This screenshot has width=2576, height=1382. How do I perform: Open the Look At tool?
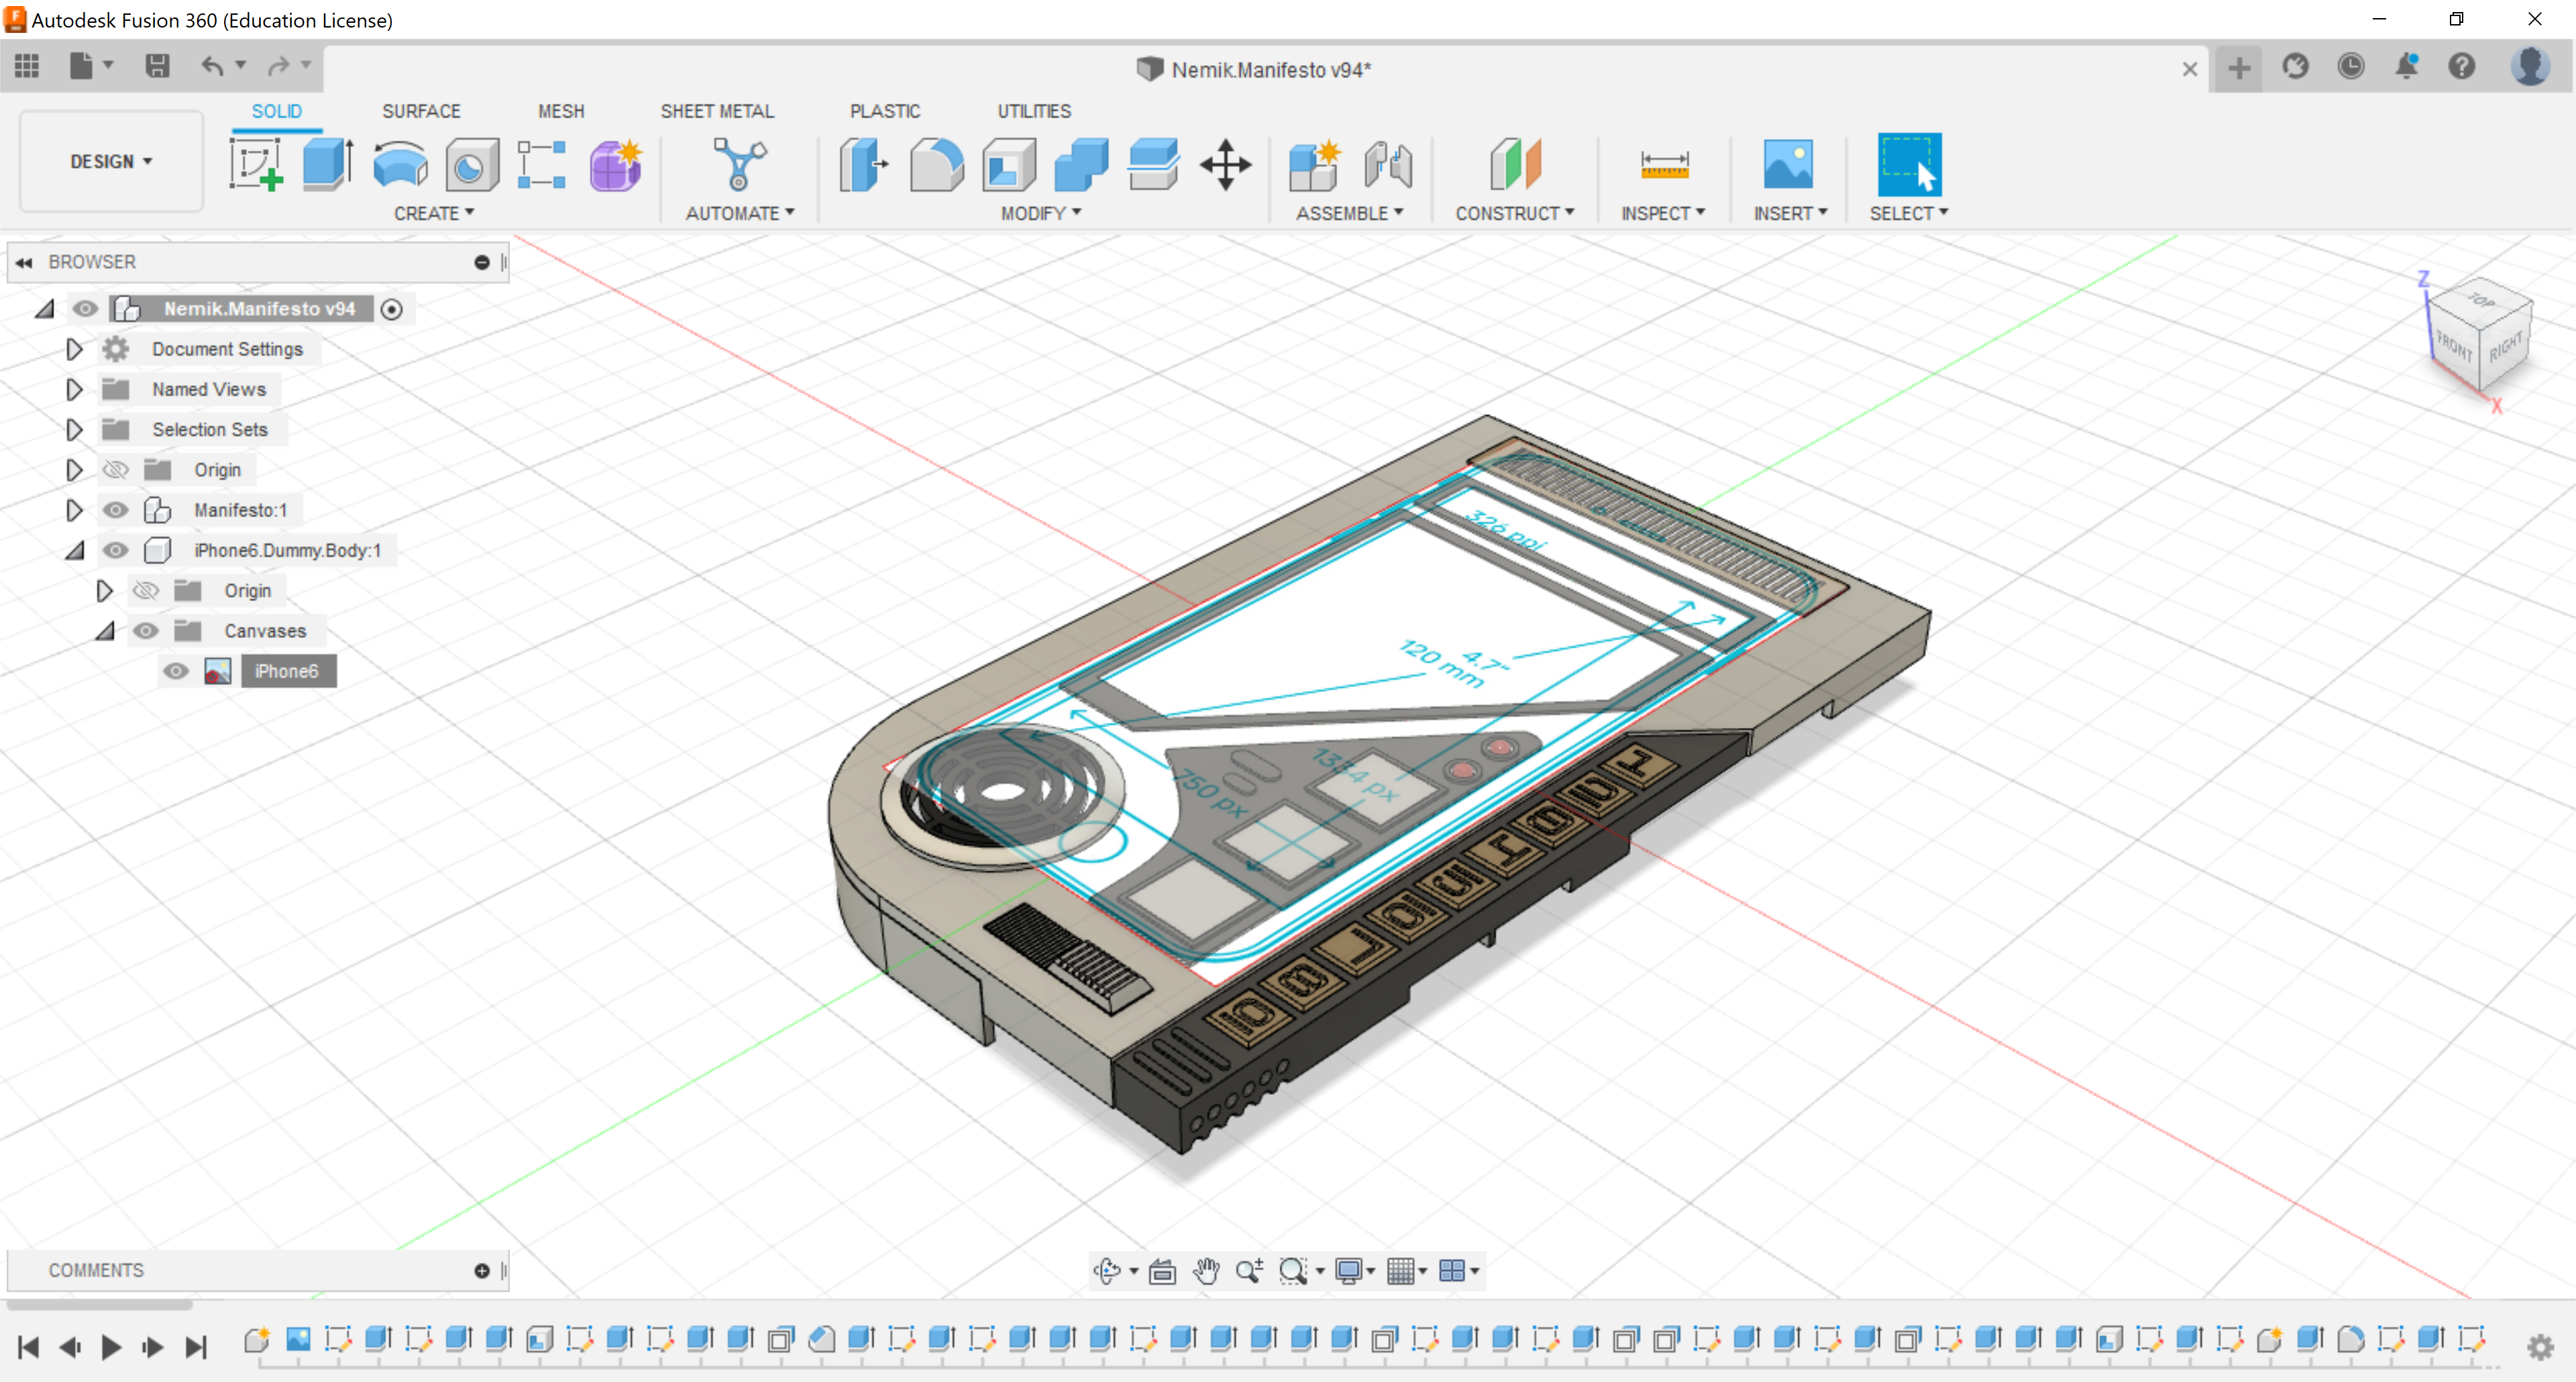(x=1162, y=1271)
